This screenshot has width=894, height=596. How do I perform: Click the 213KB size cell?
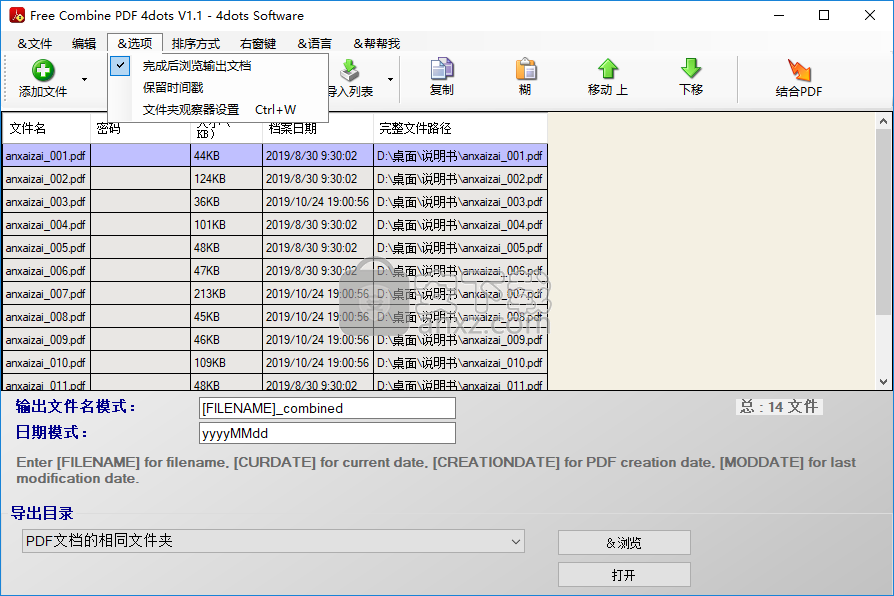[x=226, y=294]
